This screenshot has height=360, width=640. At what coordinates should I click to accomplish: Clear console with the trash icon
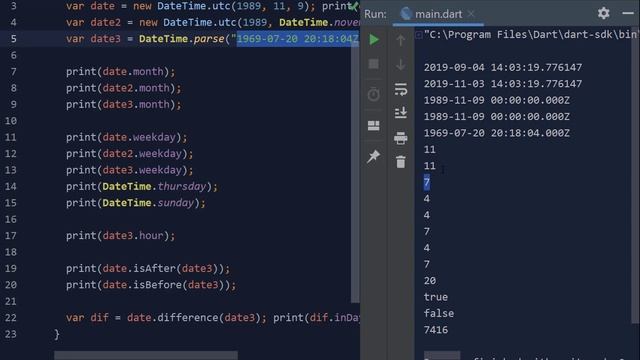400,162
